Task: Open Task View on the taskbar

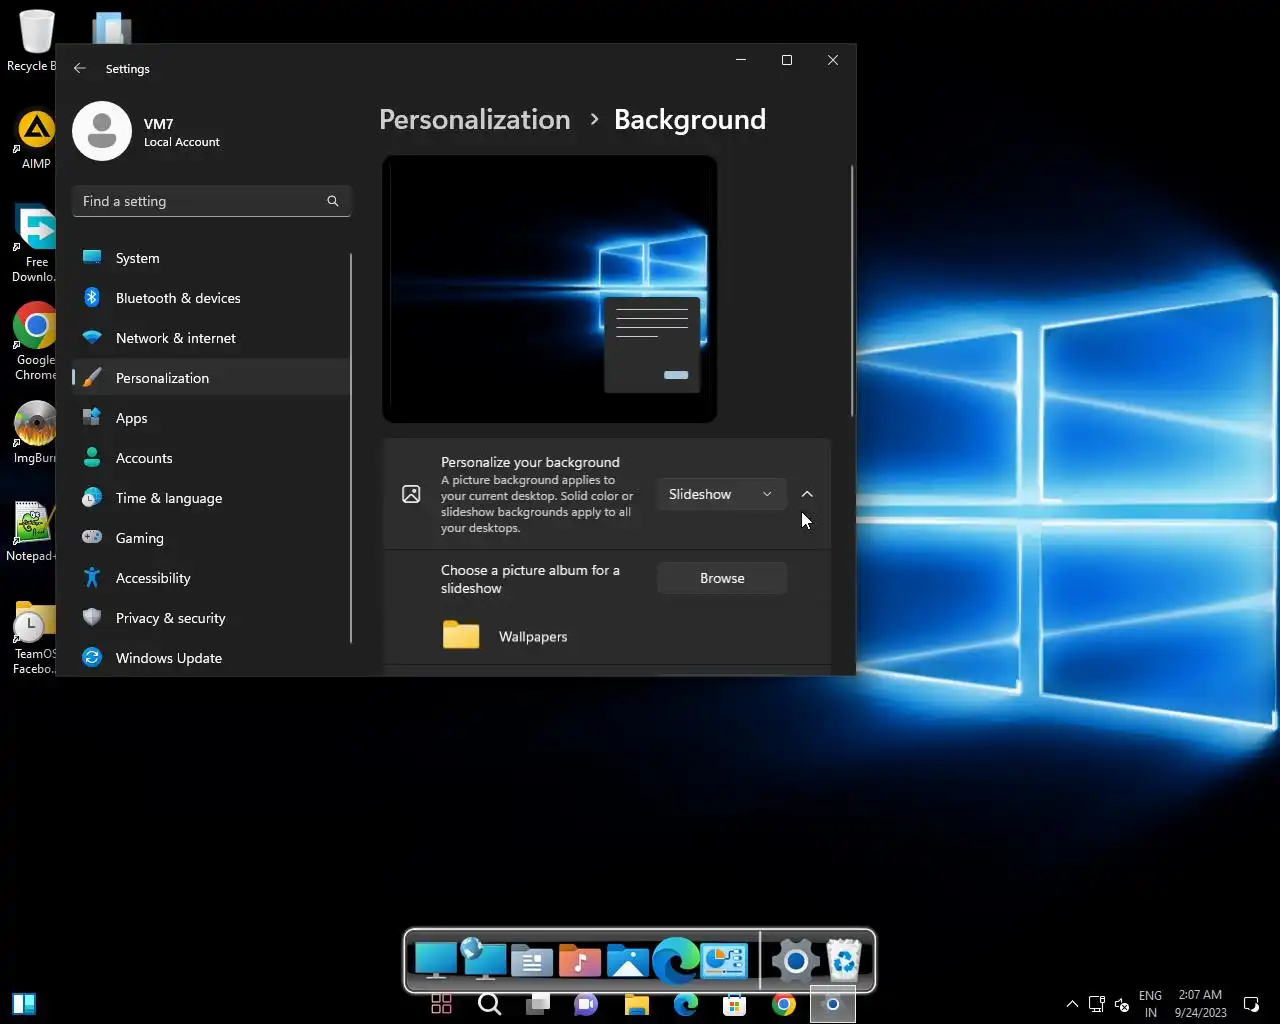Action: click(538, 1004)
